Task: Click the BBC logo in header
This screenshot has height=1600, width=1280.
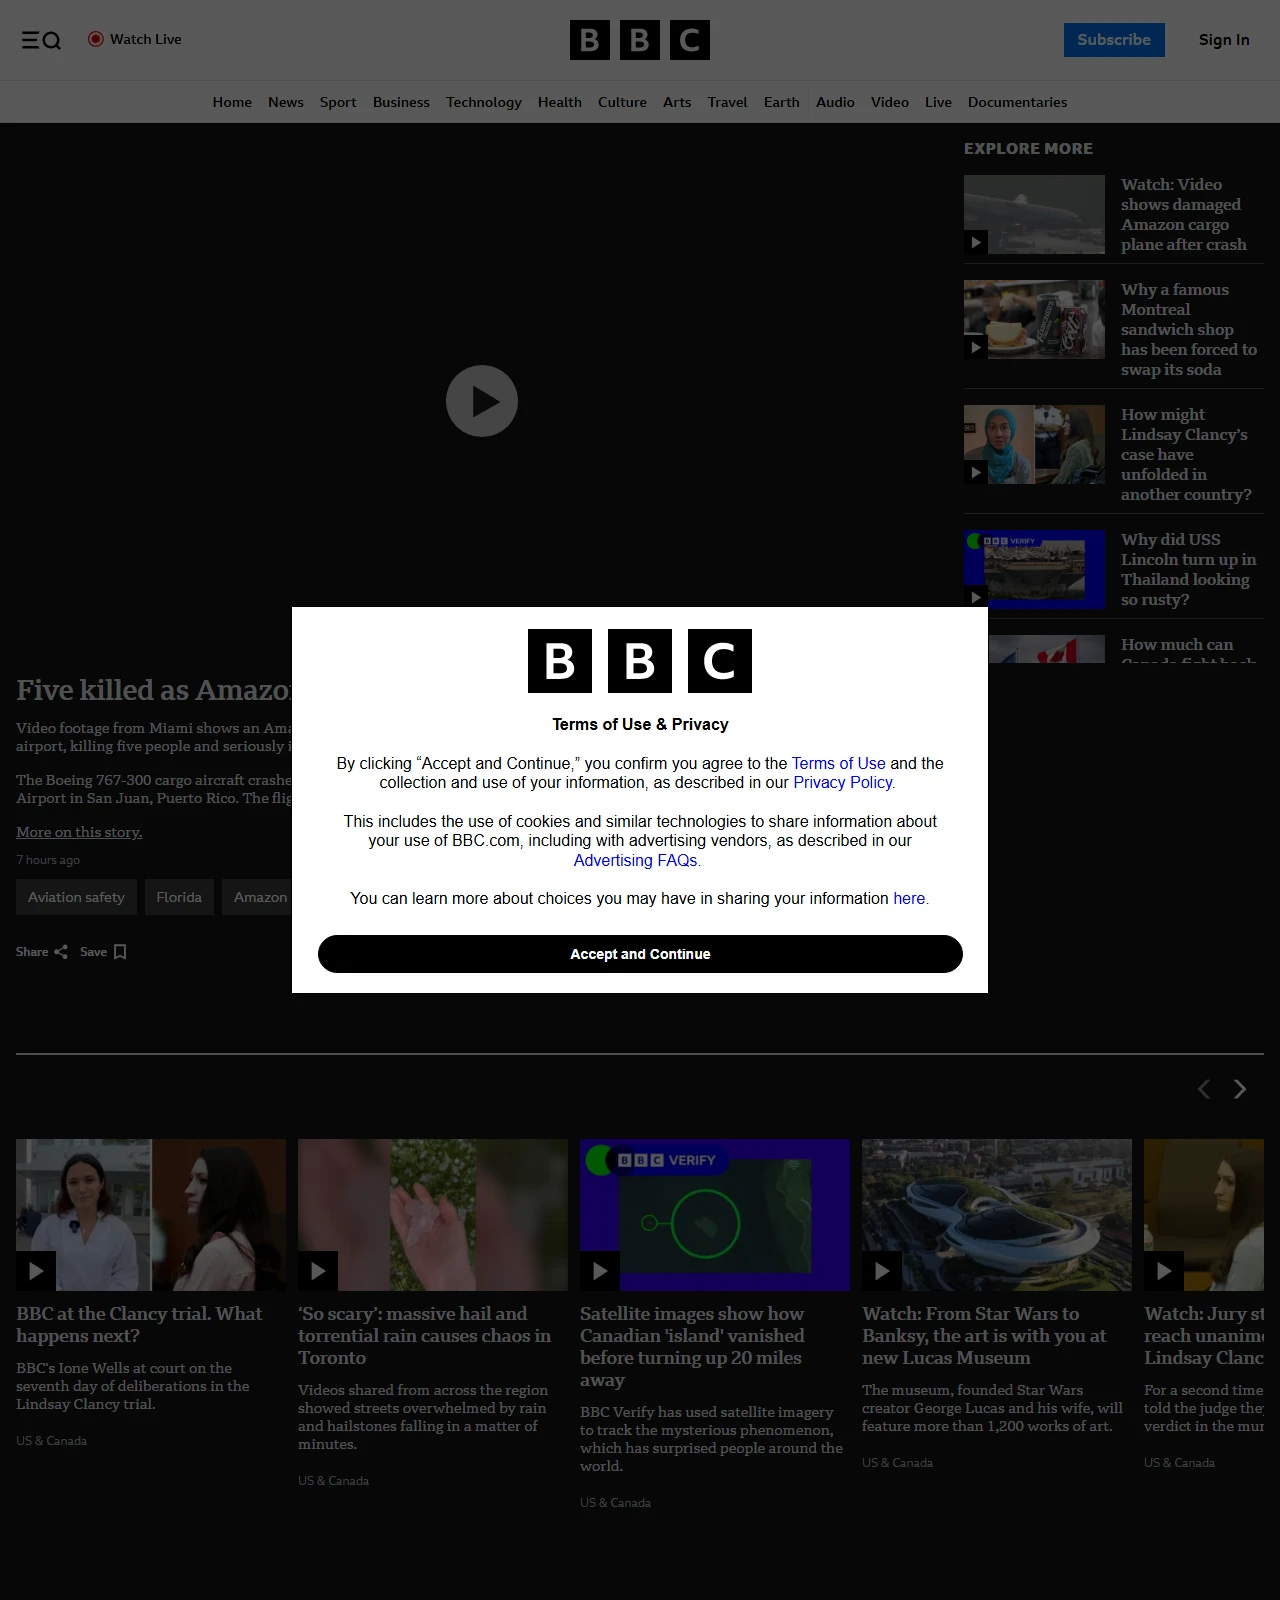Action: (640, 40)
